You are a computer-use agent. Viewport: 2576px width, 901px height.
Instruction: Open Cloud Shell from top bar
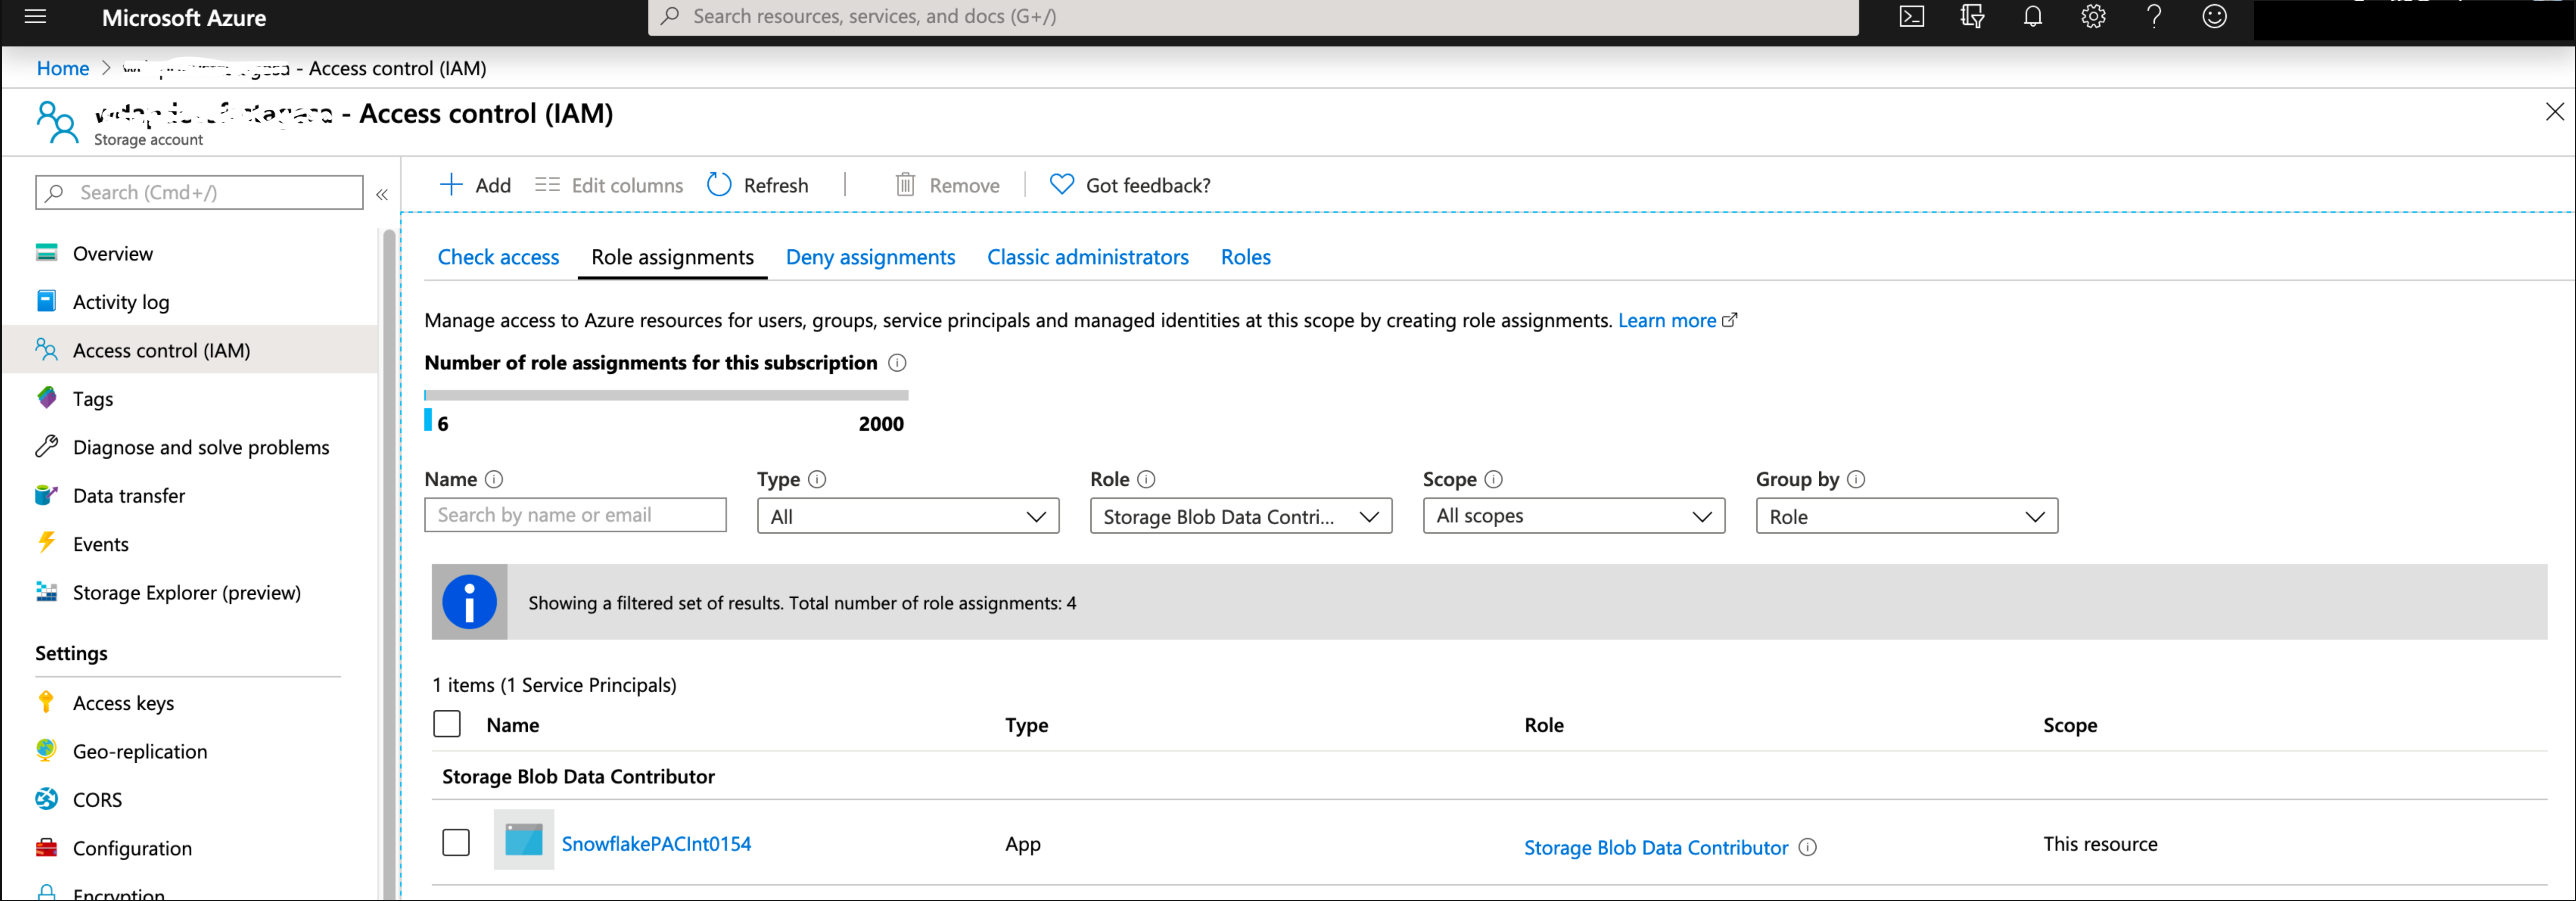1911,17
